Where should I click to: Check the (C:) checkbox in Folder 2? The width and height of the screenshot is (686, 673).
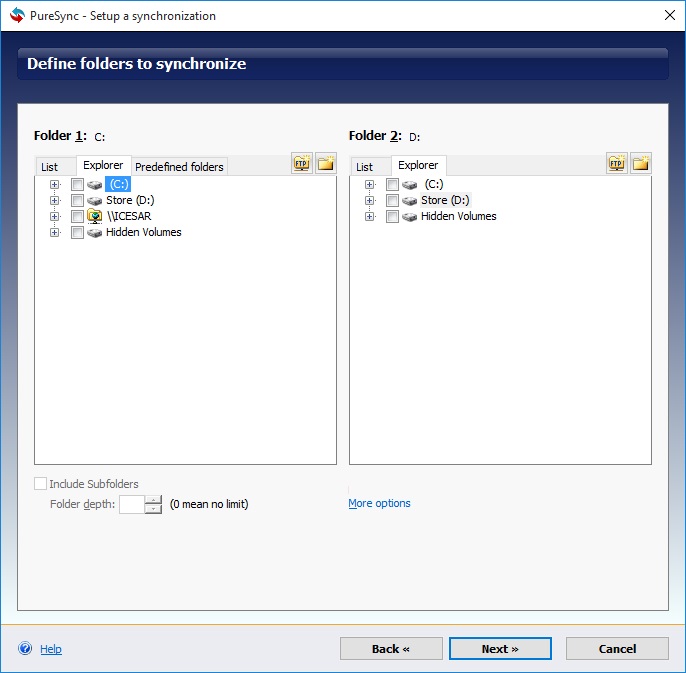pos(392,185)
